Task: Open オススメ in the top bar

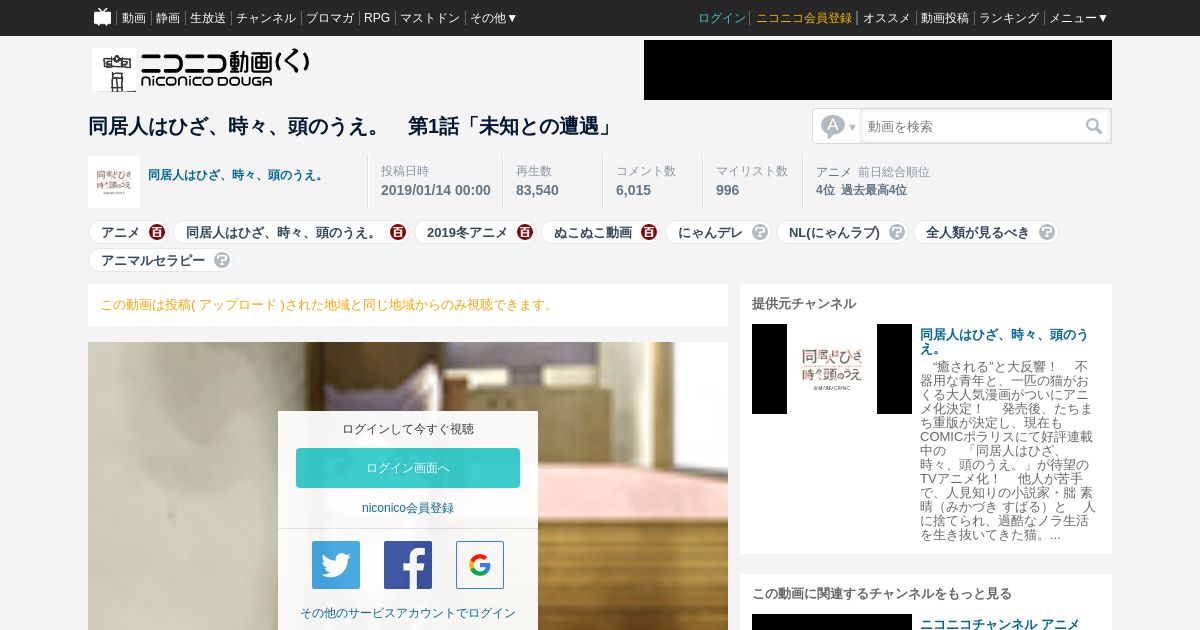Action: click(x=887, y=18)
